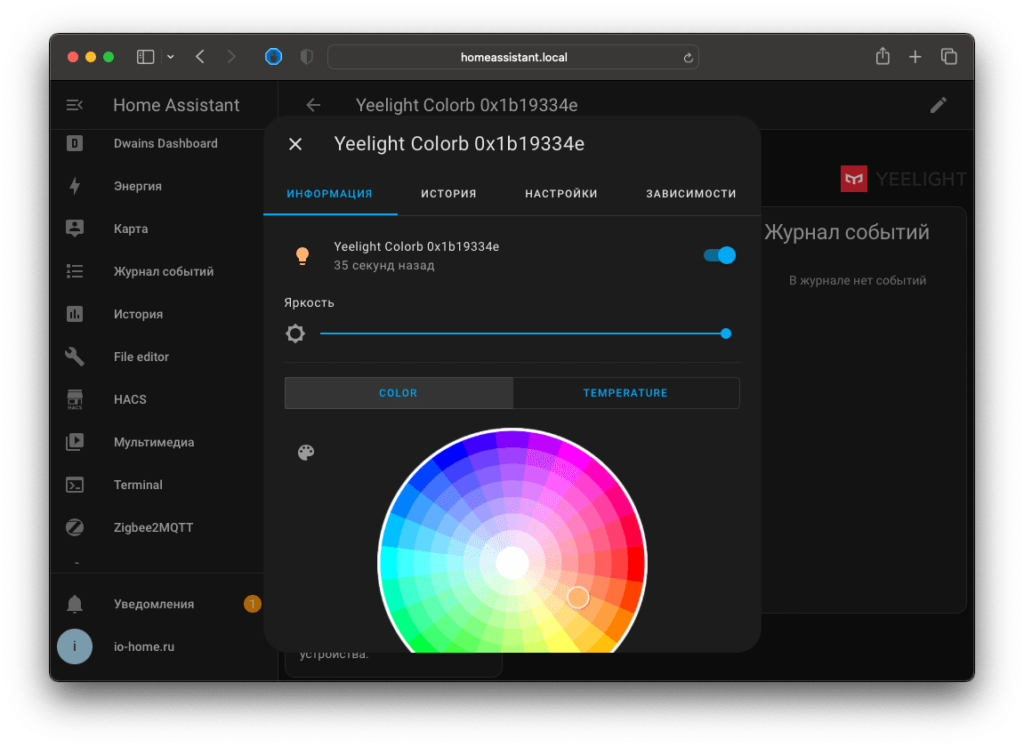Select io-home.ru profile name
The image size is (1024, 747).
click(x=144, y=646)
